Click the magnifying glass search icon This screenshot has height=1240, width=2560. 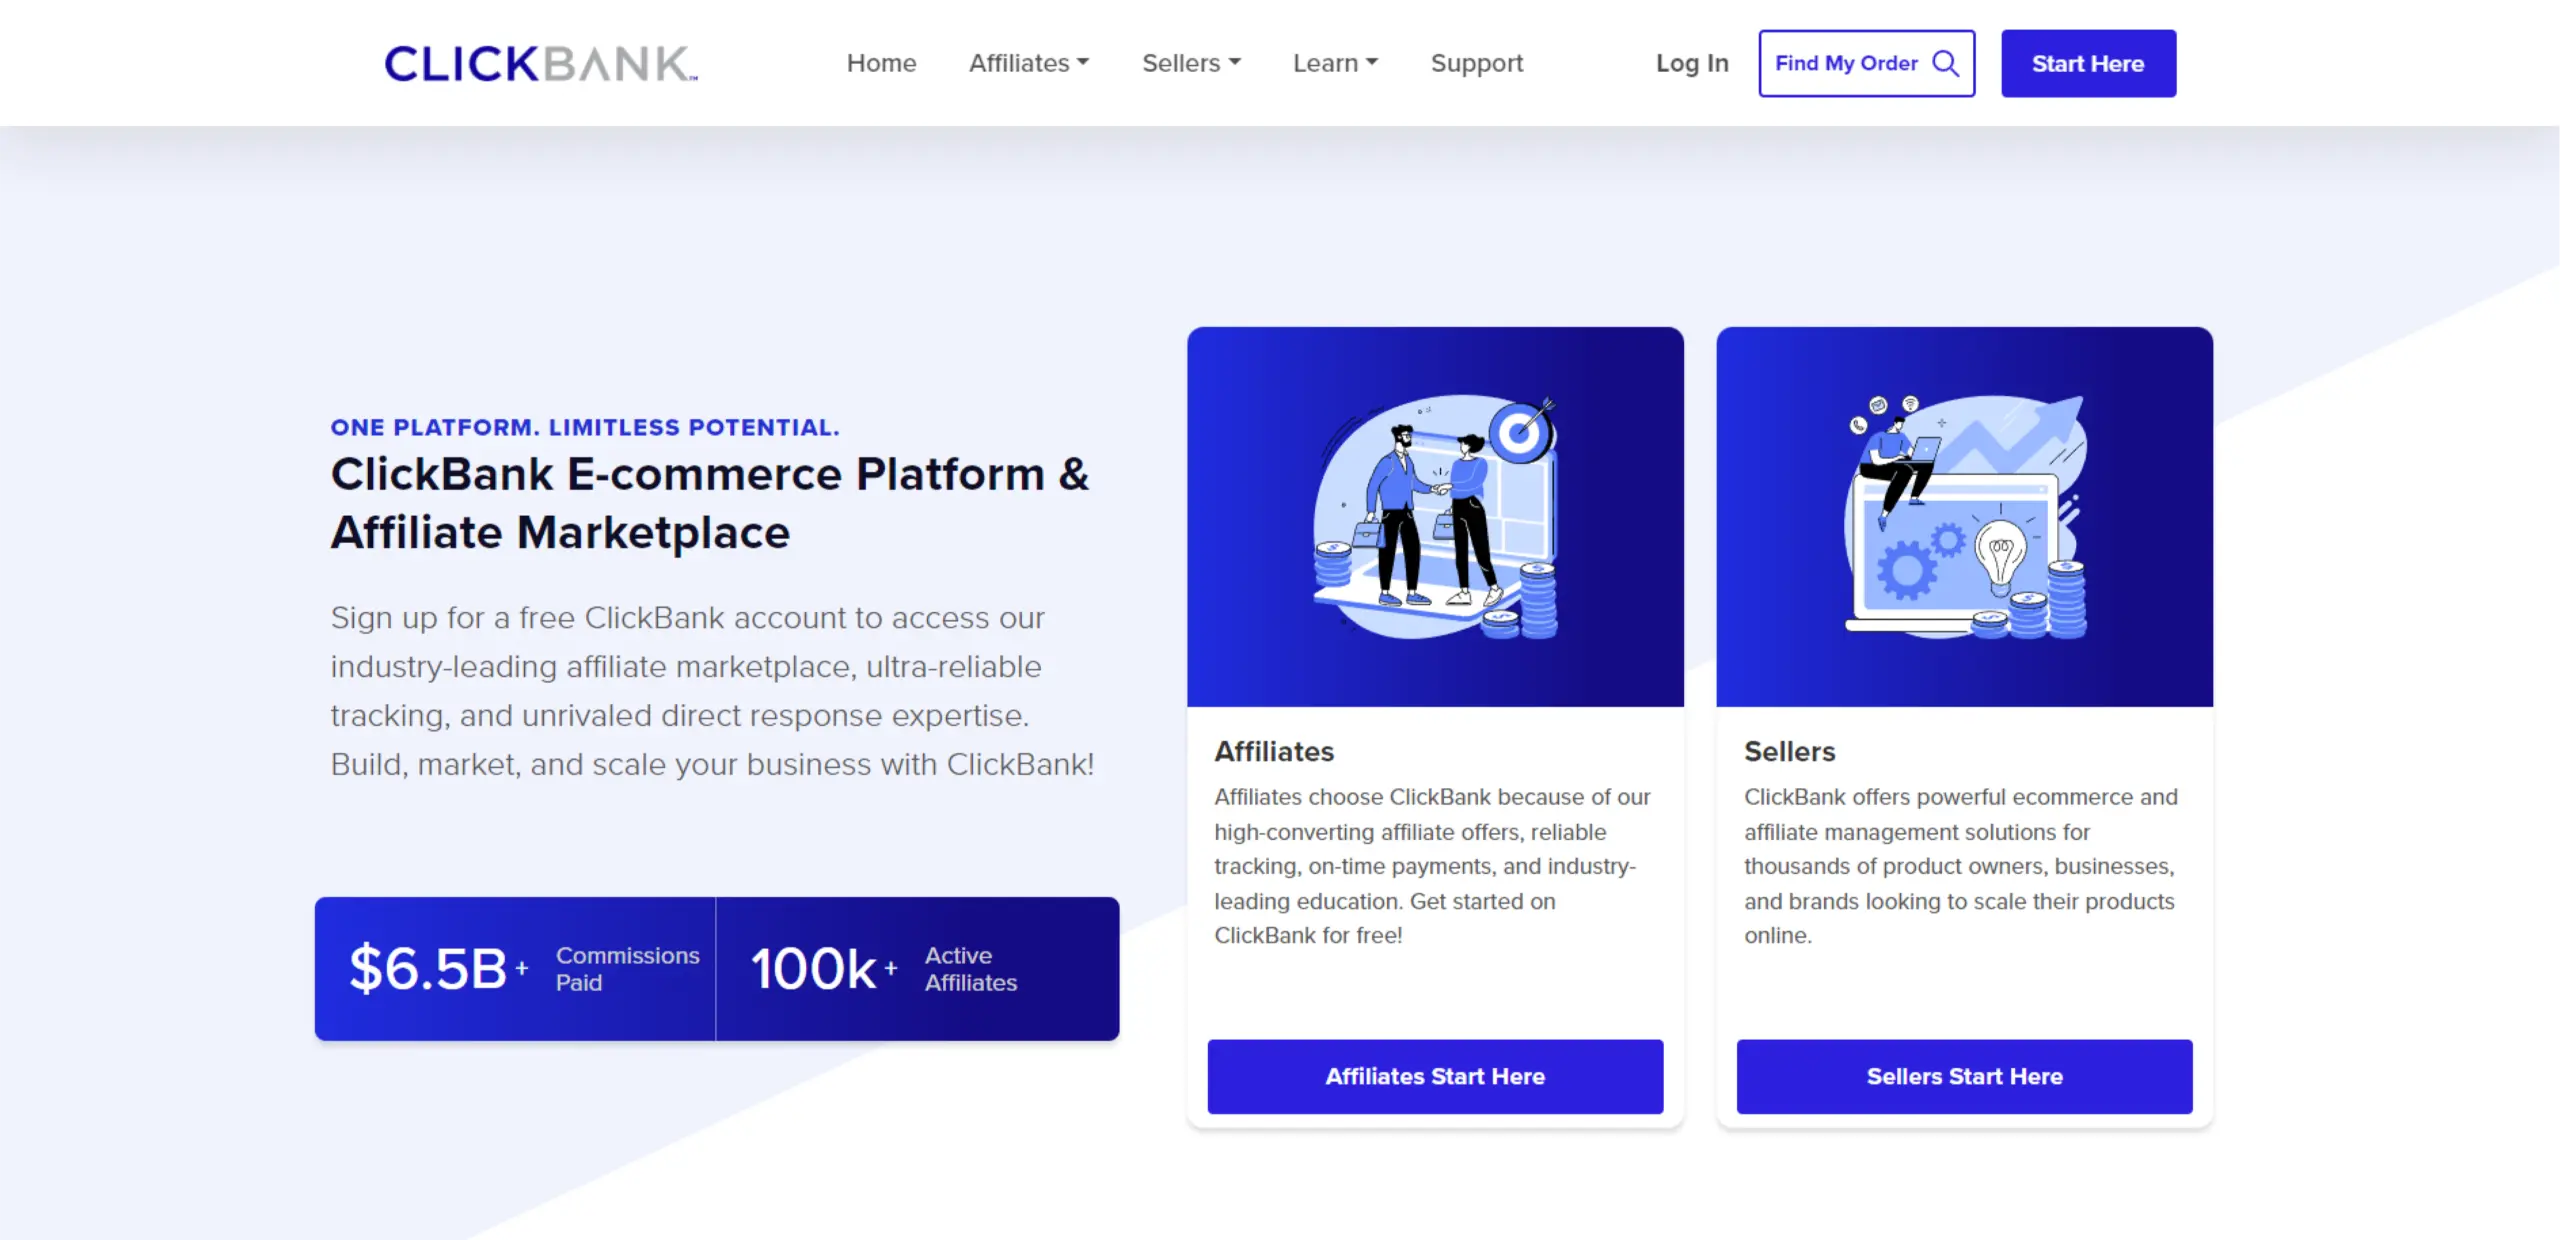point(1945,63)
